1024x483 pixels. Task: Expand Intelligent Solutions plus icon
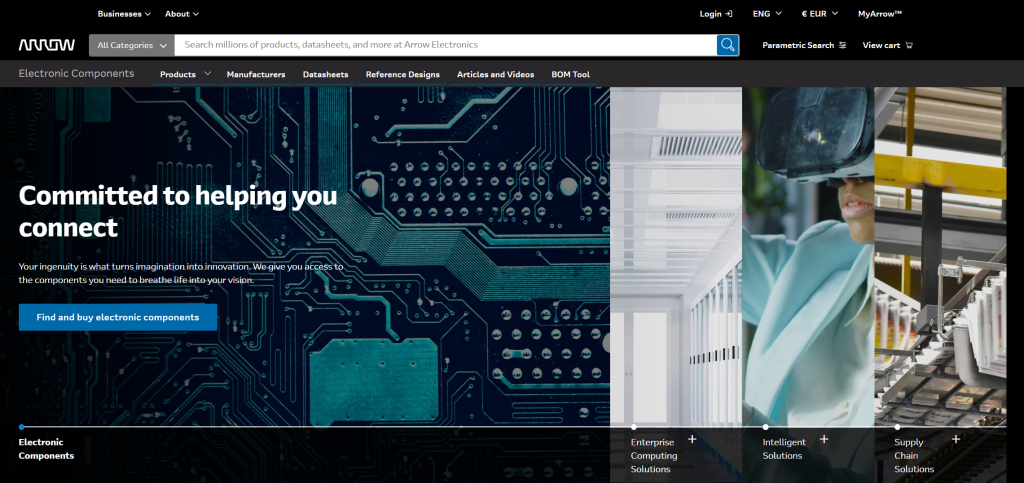coord(824,439)
